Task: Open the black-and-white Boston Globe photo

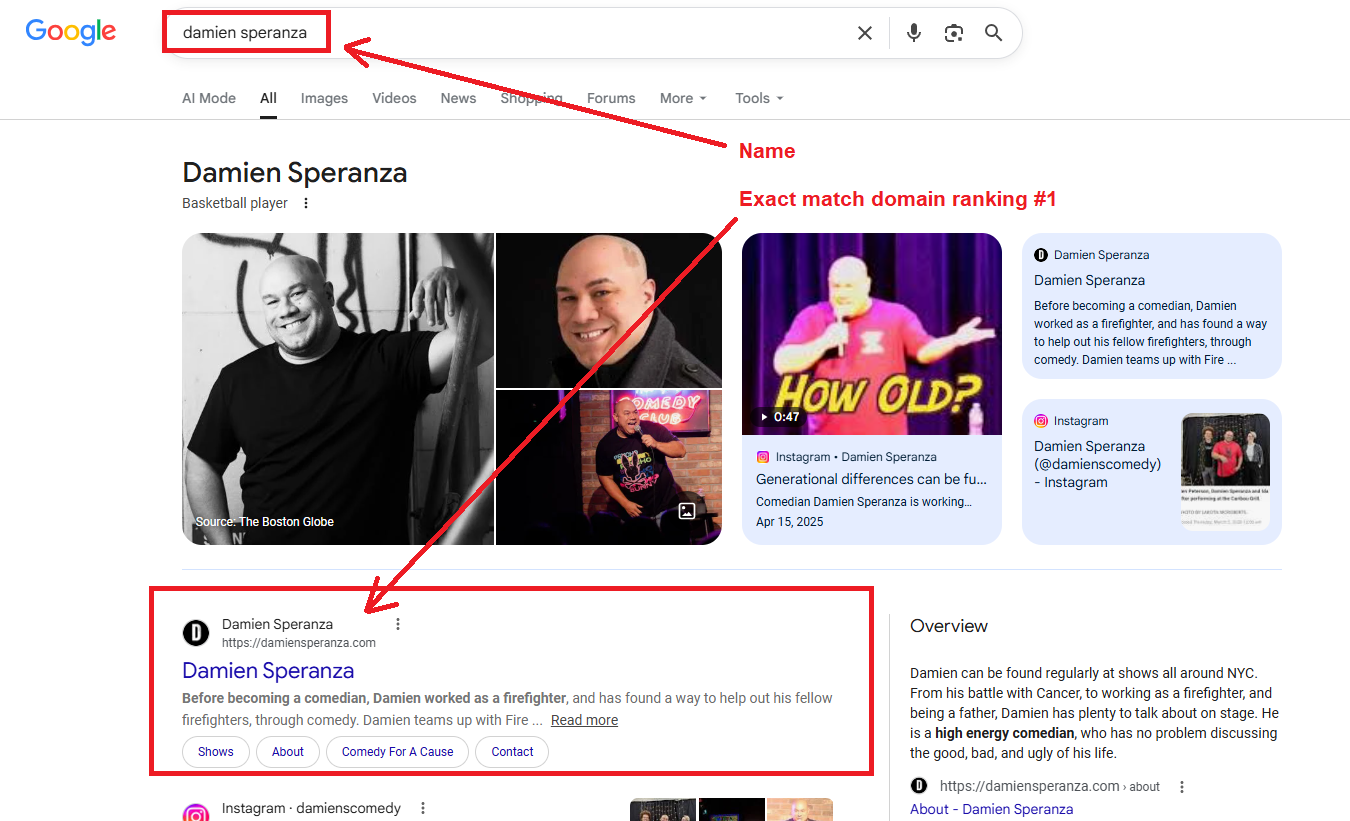Action: click(338, 389)
